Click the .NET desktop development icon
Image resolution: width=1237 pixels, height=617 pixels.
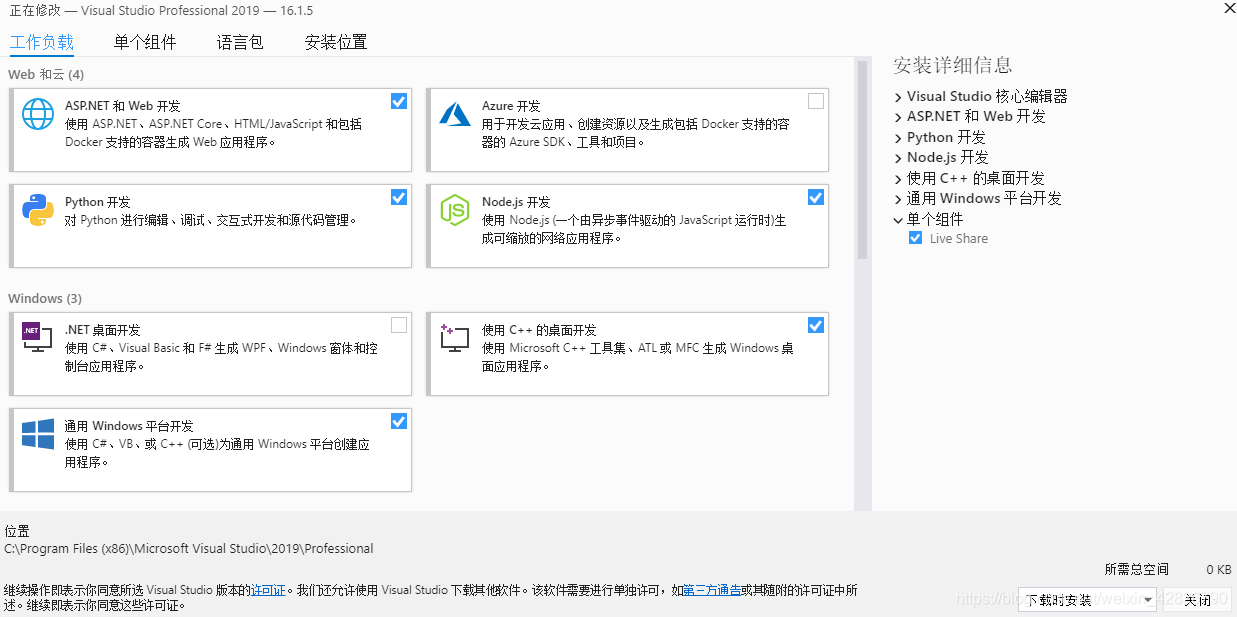(37, 337)
